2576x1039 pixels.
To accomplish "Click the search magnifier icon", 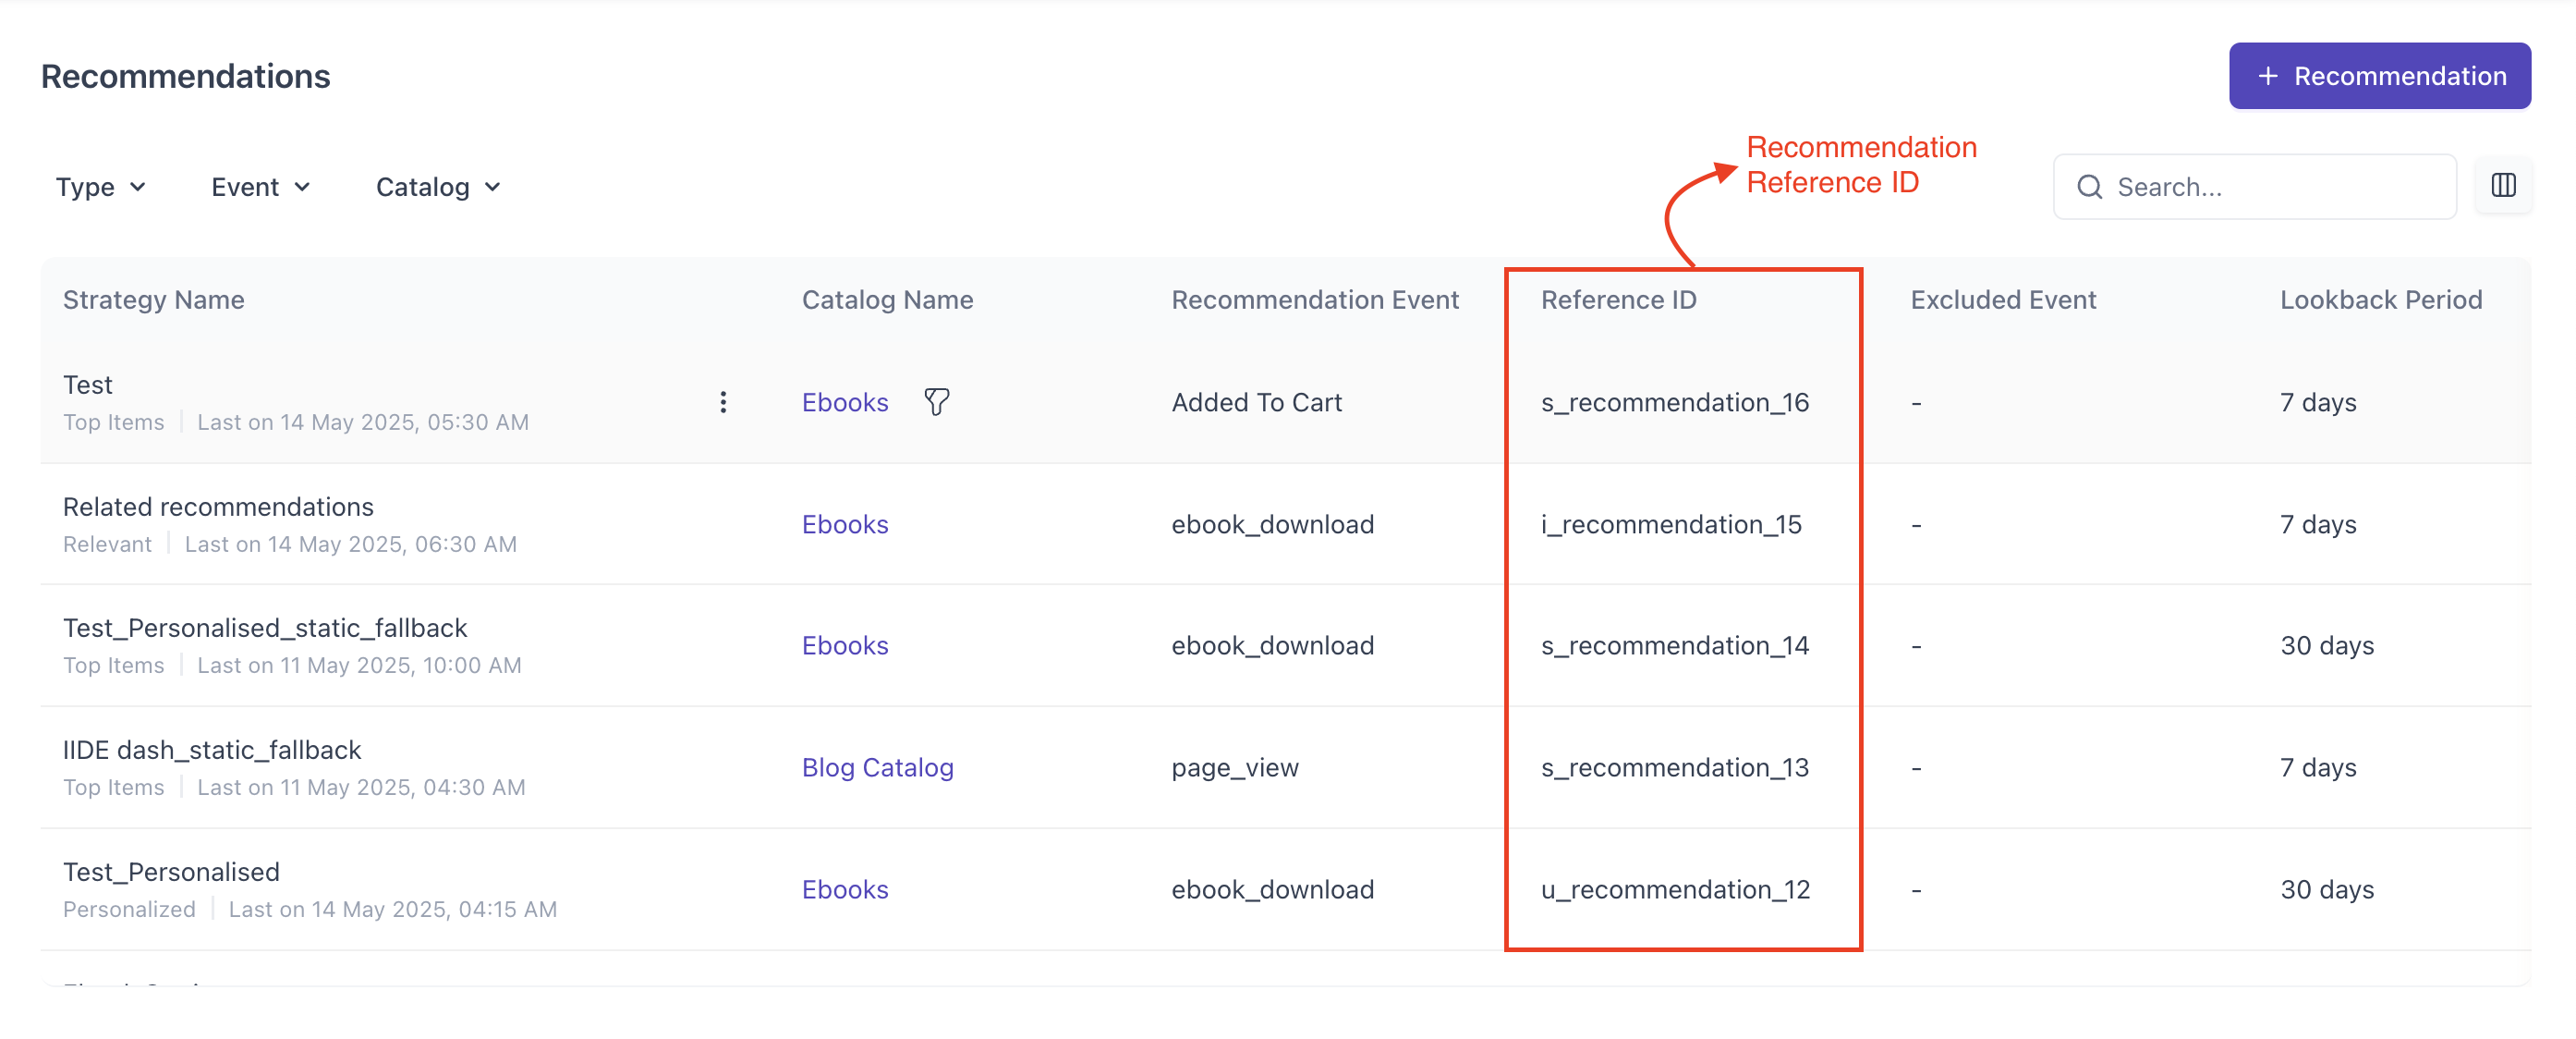I will click(2088, 187).
